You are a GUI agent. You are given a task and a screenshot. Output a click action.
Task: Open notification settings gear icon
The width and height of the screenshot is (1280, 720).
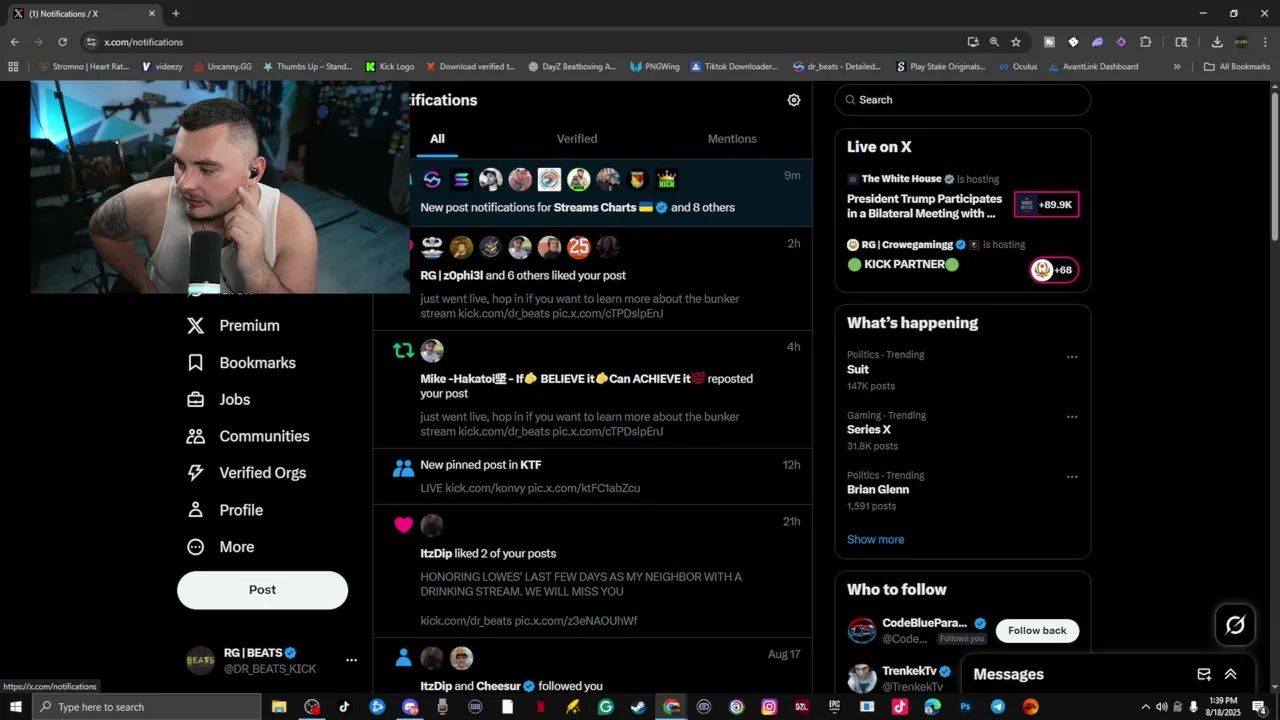794,100
